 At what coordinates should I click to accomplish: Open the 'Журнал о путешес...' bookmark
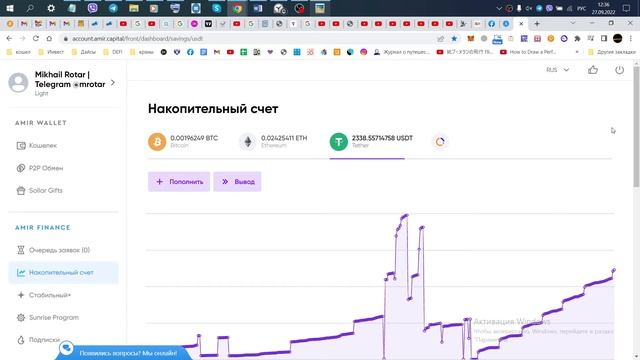coord(402,52)
